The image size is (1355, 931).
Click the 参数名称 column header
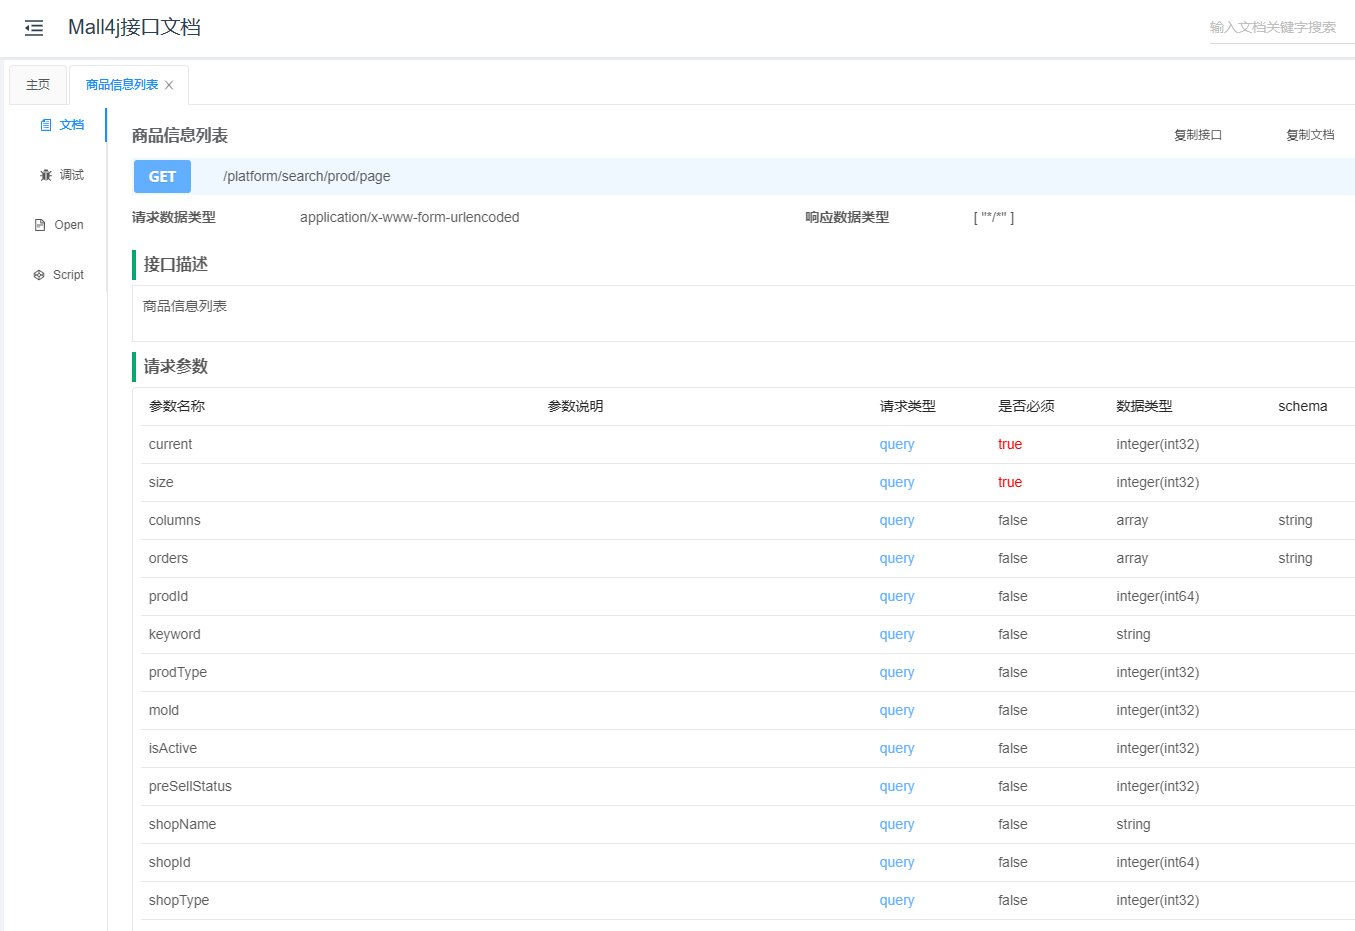click(x=177, y=407)
